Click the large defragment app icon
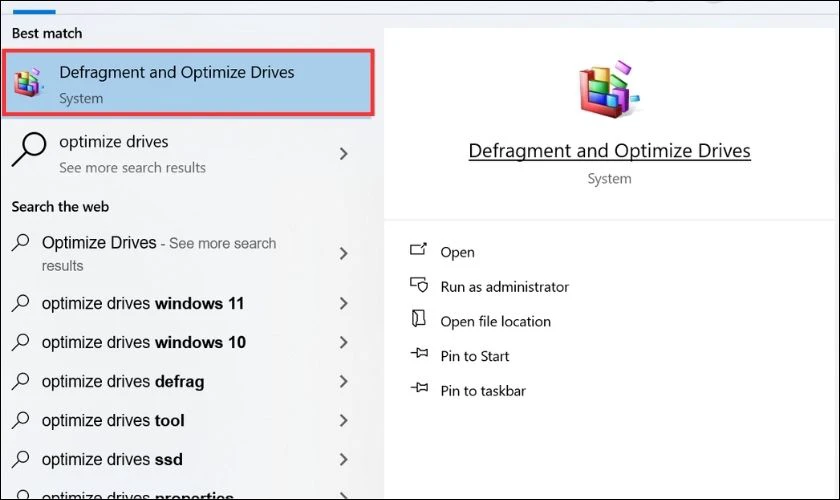Screen dimensions: 840x500 click(x=609, y=89)
